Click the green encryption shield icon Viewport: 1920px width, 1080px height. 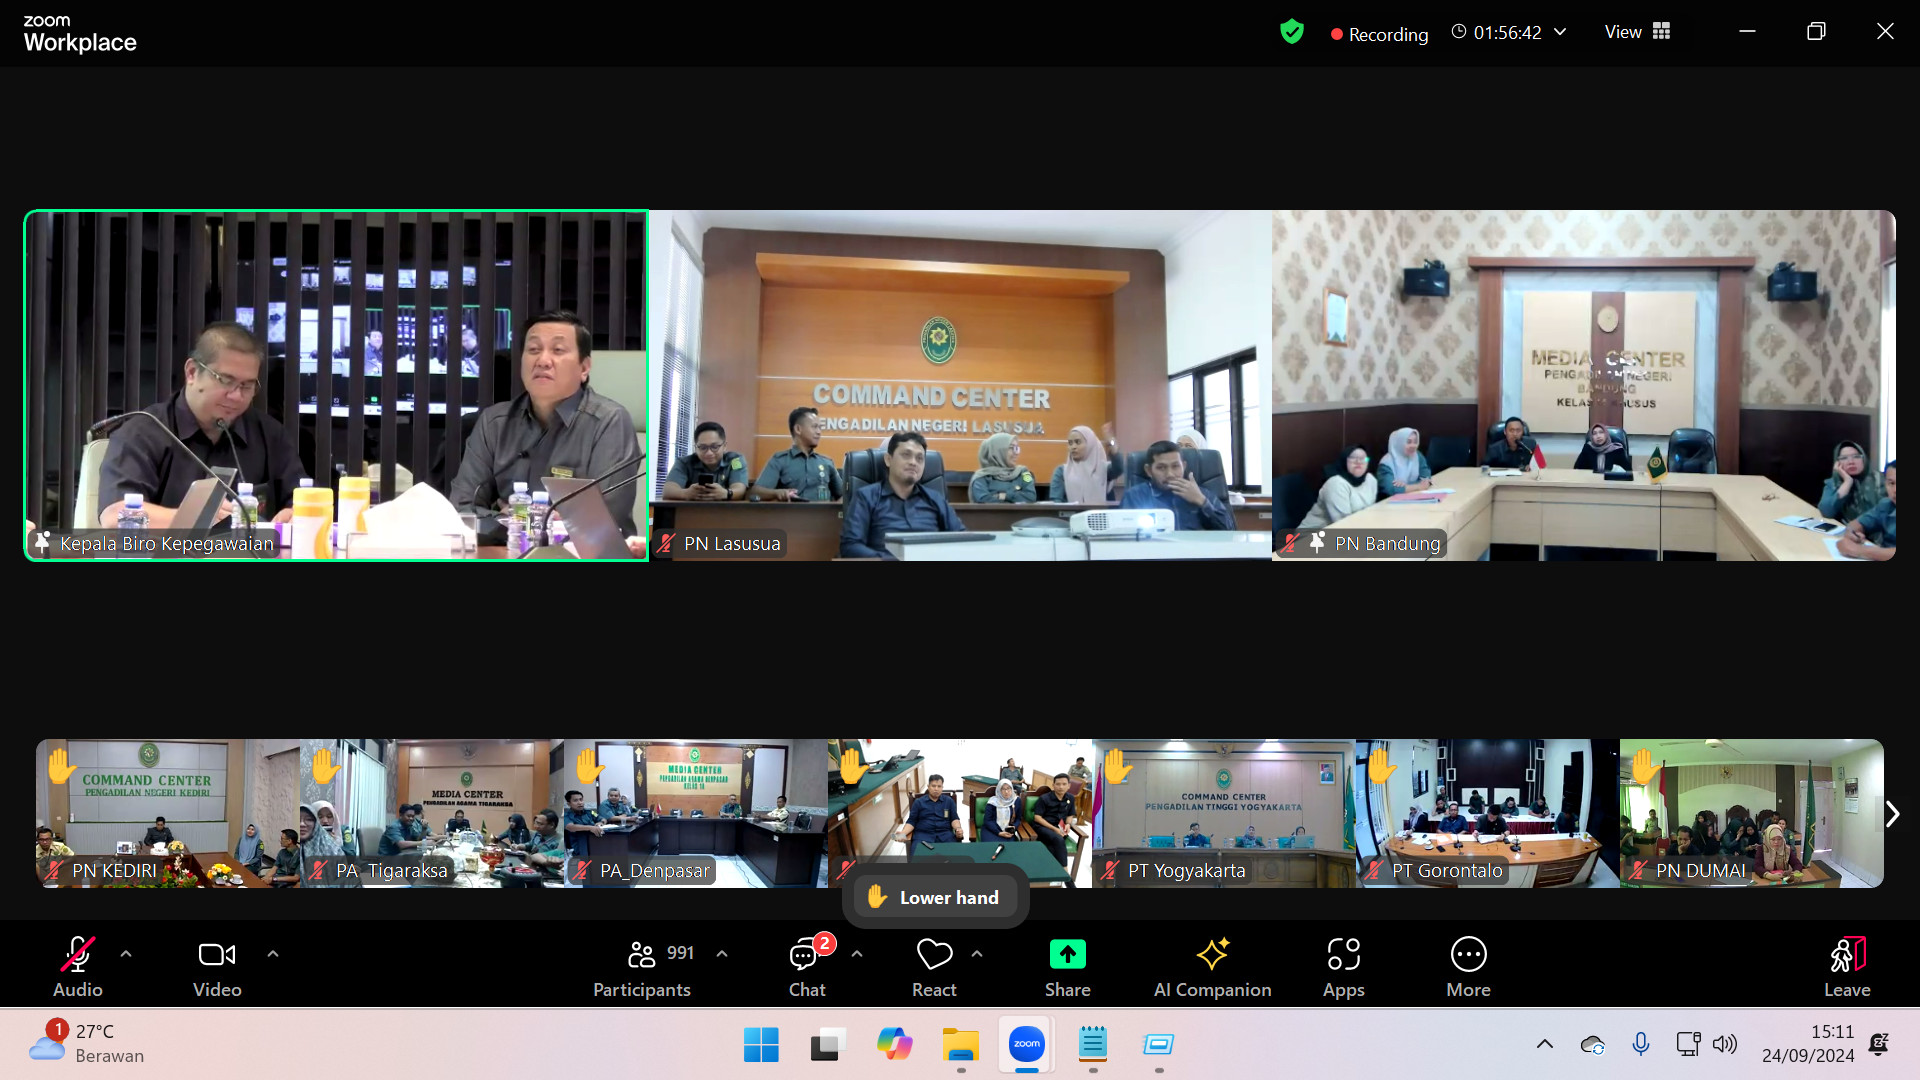[1292, 32]
